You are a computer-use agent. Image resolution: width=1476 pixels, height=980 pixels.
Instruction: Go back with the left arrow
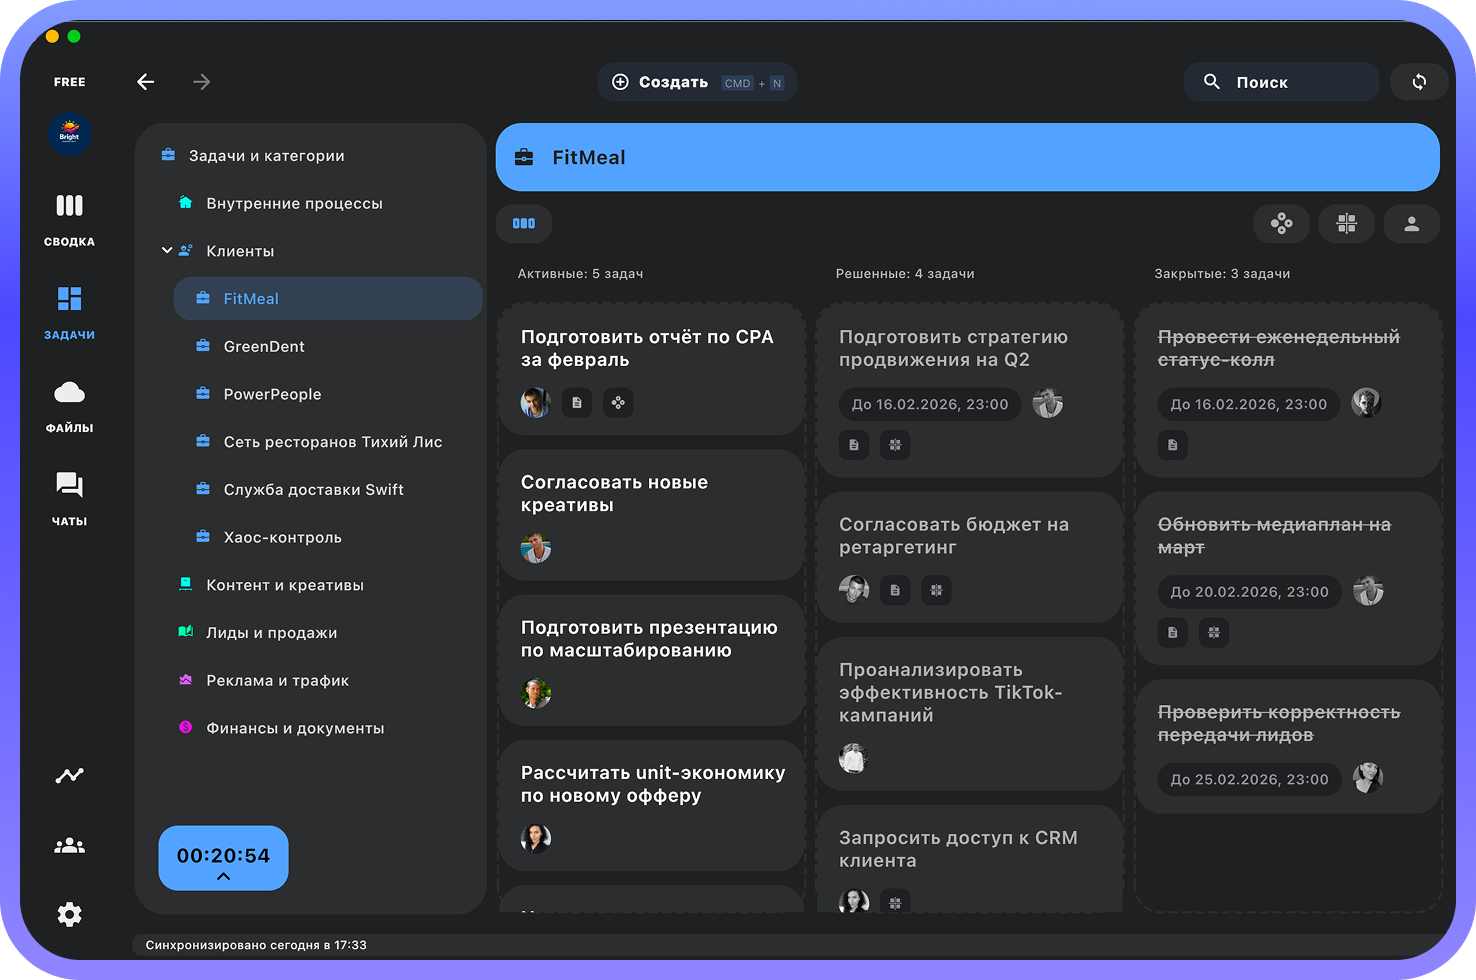tap(146, 82)
